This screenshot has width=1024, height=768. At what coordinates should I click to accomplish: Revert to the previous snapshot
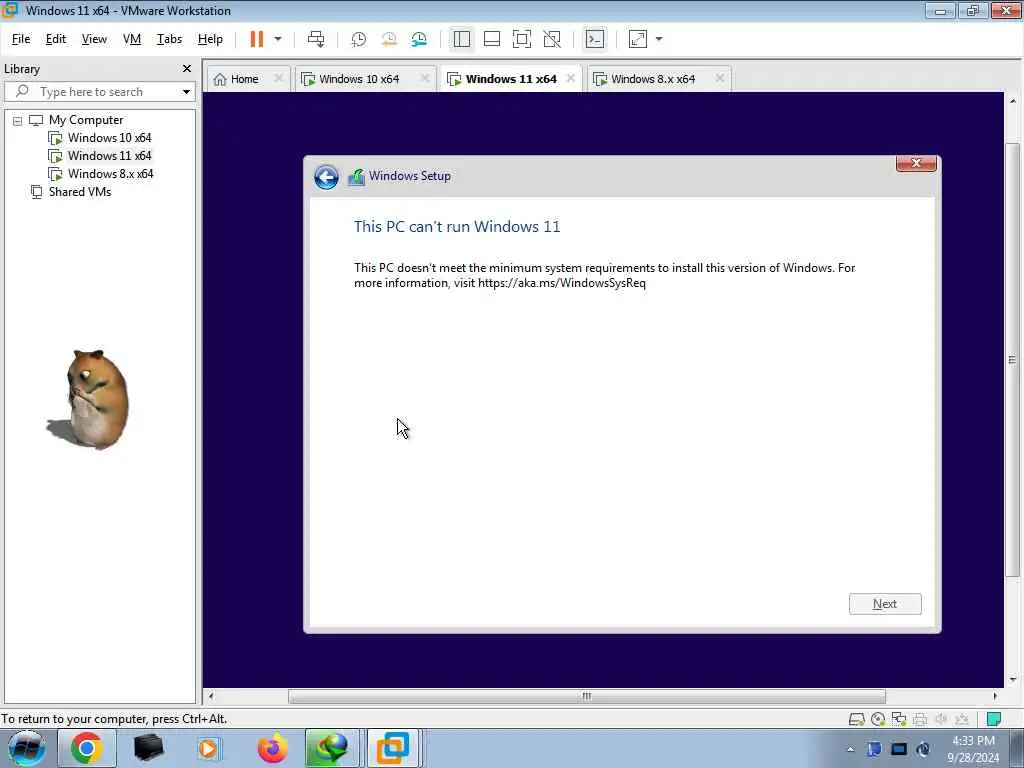(389, 39)
